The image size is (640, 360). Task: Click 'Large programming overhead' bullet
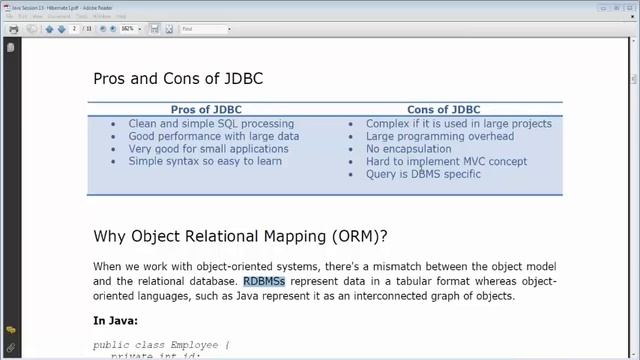[x=440, y=136]
